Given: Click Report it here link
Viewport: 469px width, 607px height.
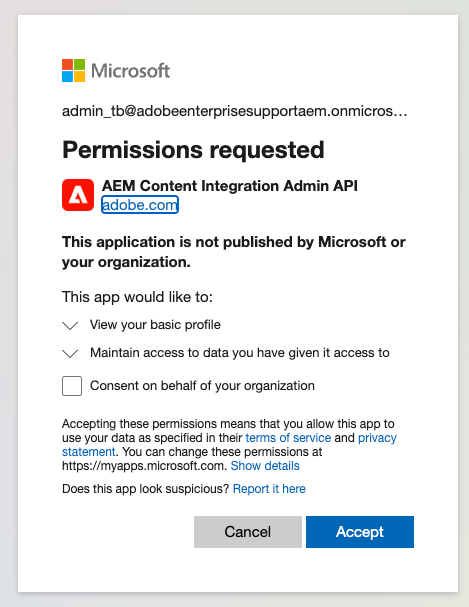Looking at the screenshot, I should coord(269,489).
